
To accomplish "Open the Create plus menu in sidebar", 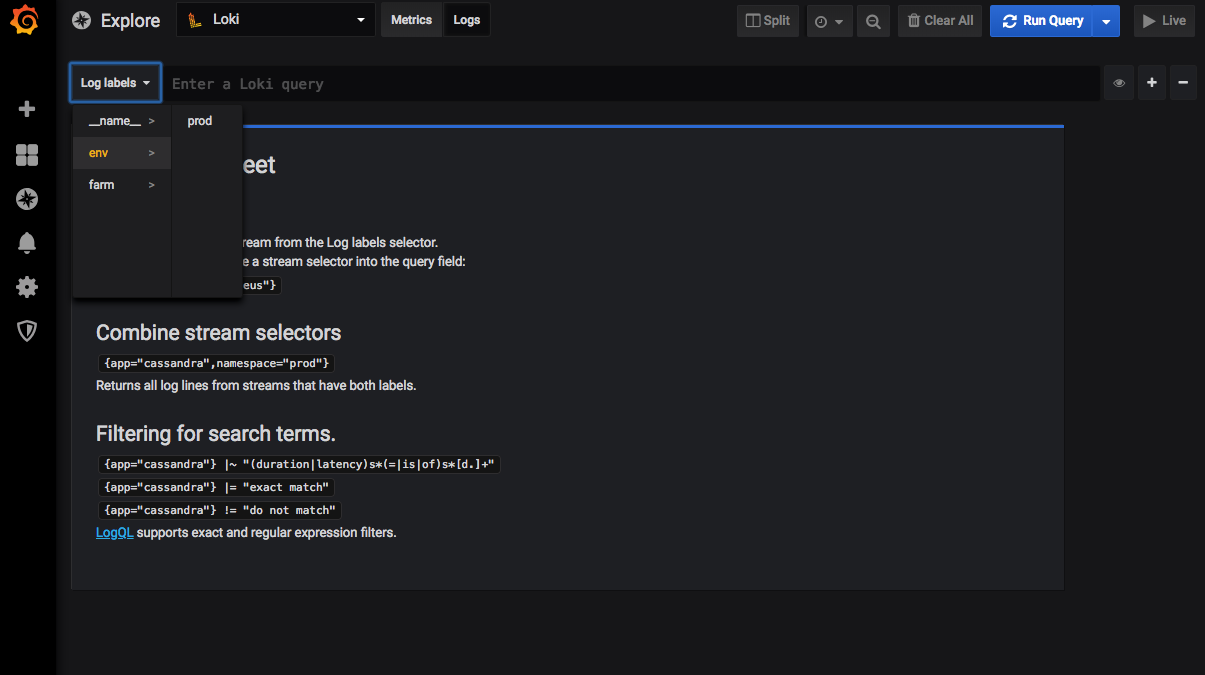I will pos(27,109).
